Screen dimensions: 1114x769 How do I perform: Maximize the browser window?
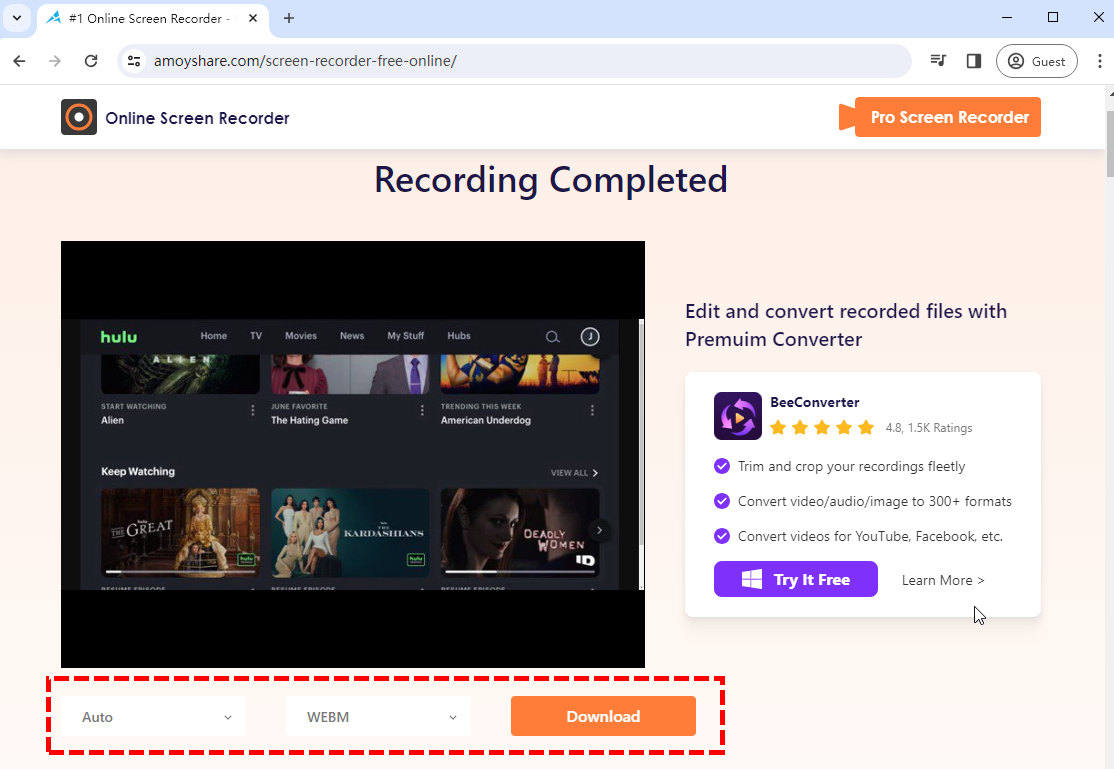[x=1053, y=18]
